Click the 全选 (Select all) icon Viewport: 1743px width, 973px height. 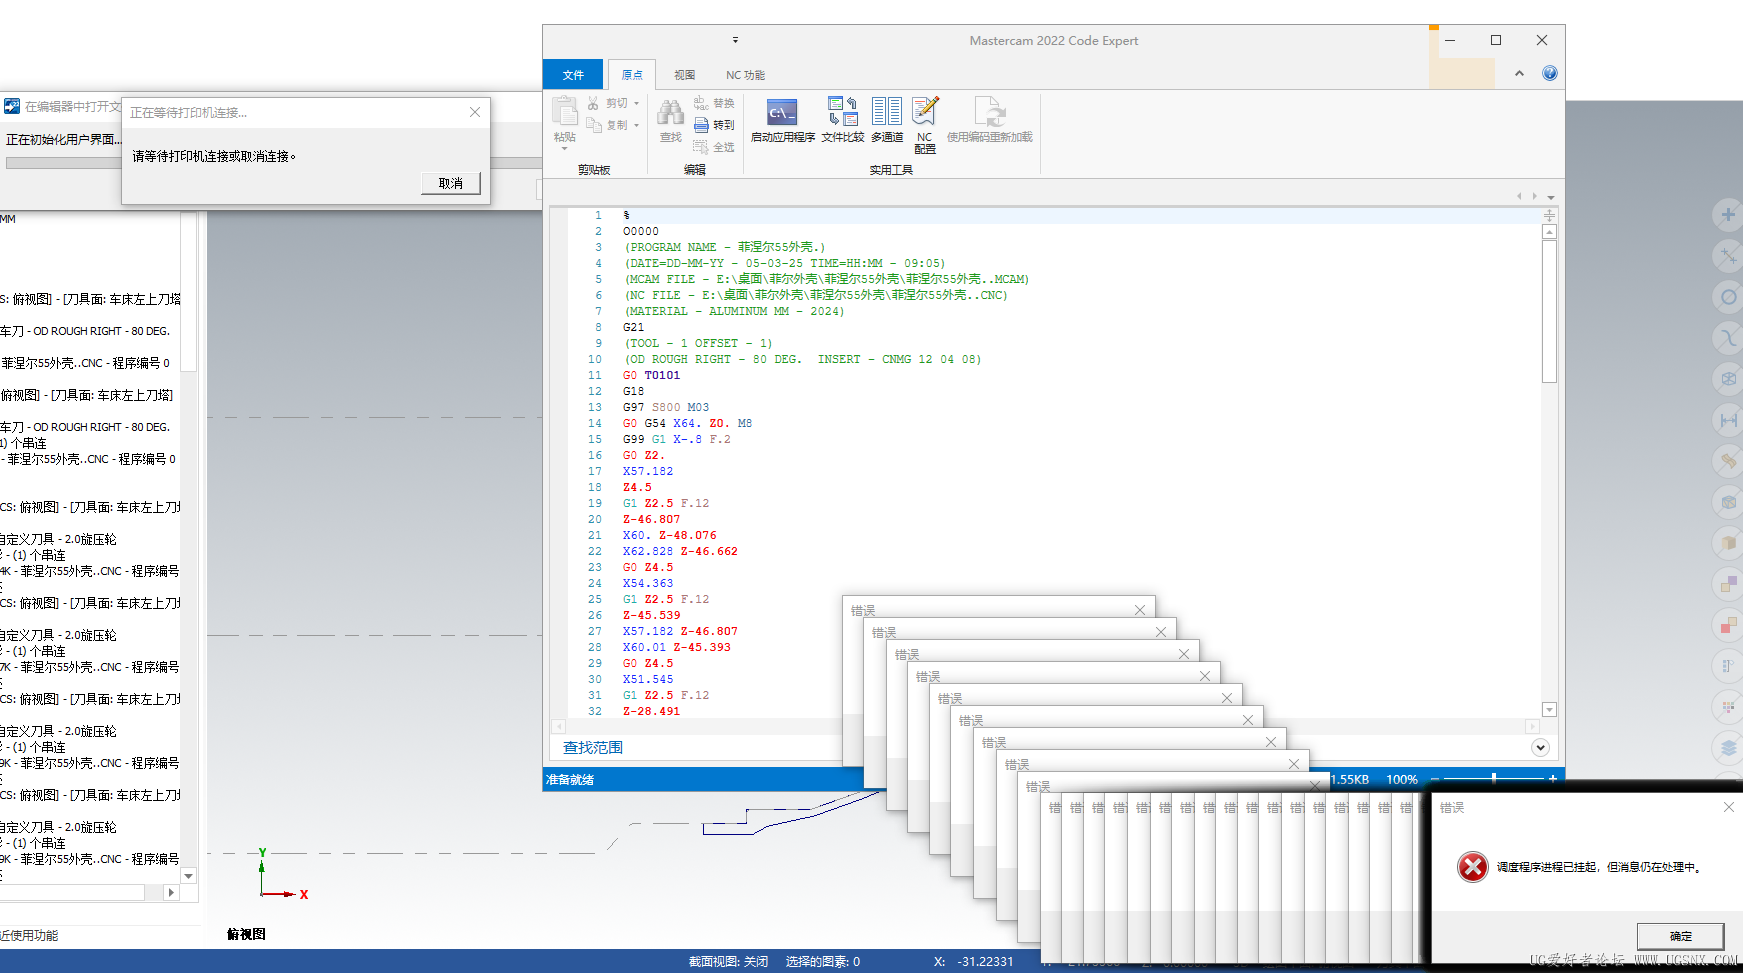tap(701, 147)
